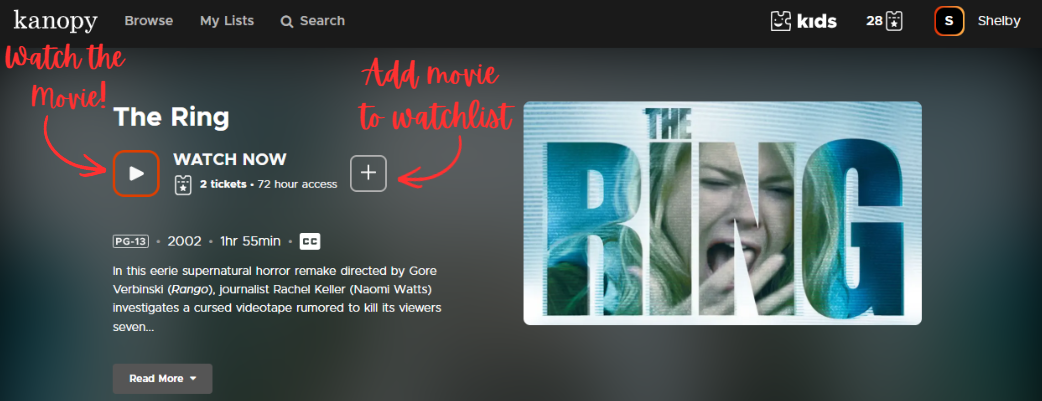The image size is (1042, 401).
Task: Play The Ring with the play button
Action: [136, 173]
